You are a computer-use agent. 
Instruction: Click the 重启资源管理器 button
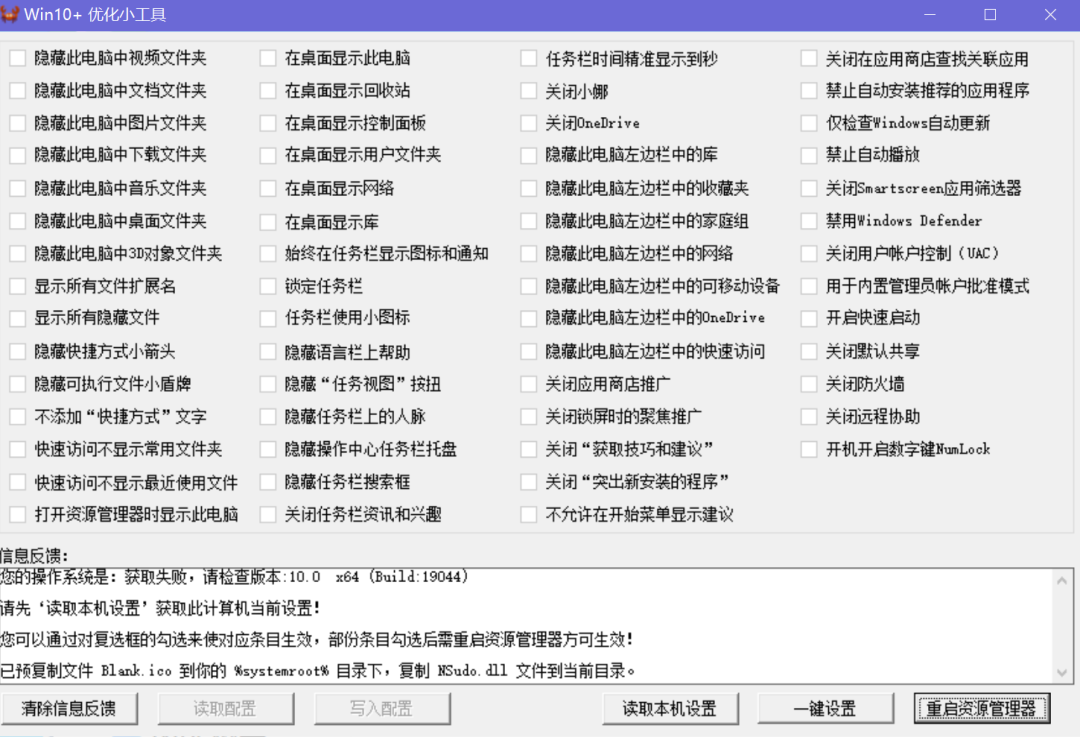(981, 709)
